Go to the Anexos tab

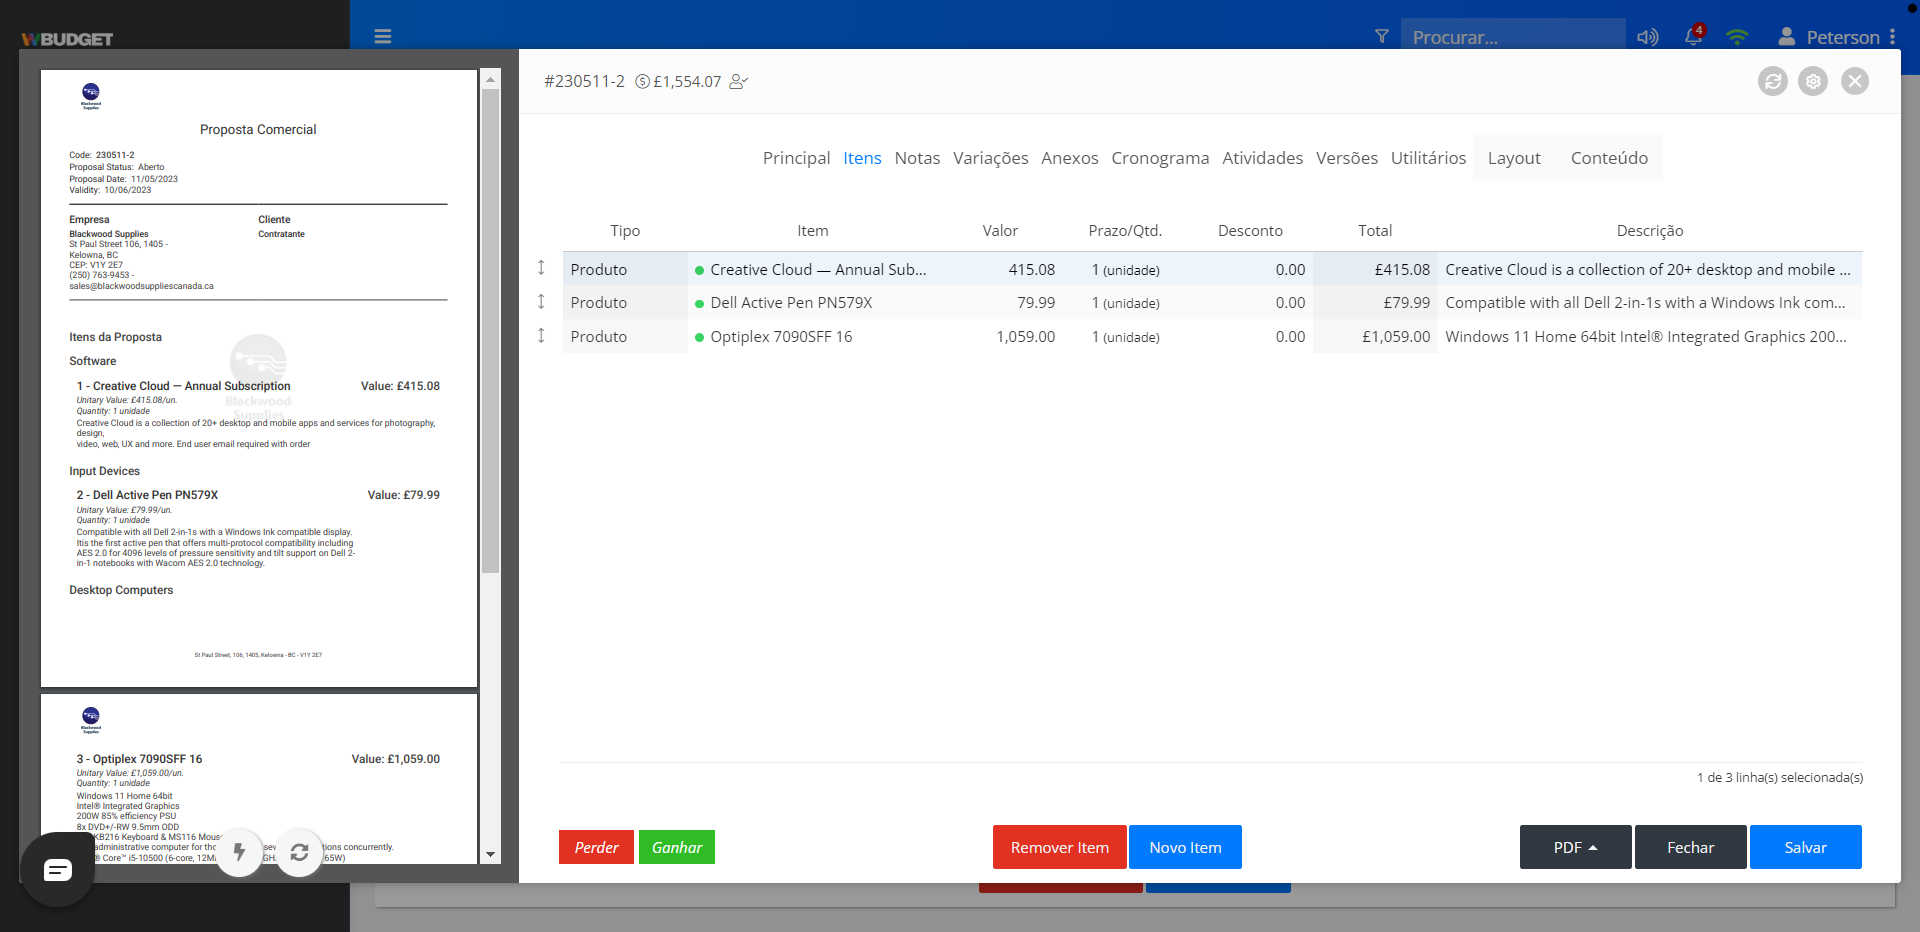pos(1069,158)
